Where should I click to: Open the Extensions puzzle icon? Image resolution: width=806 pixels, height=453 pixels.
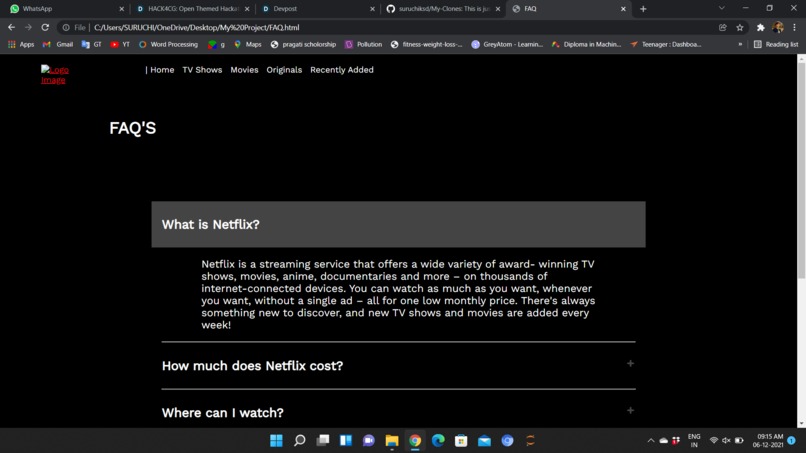point(761,27)
